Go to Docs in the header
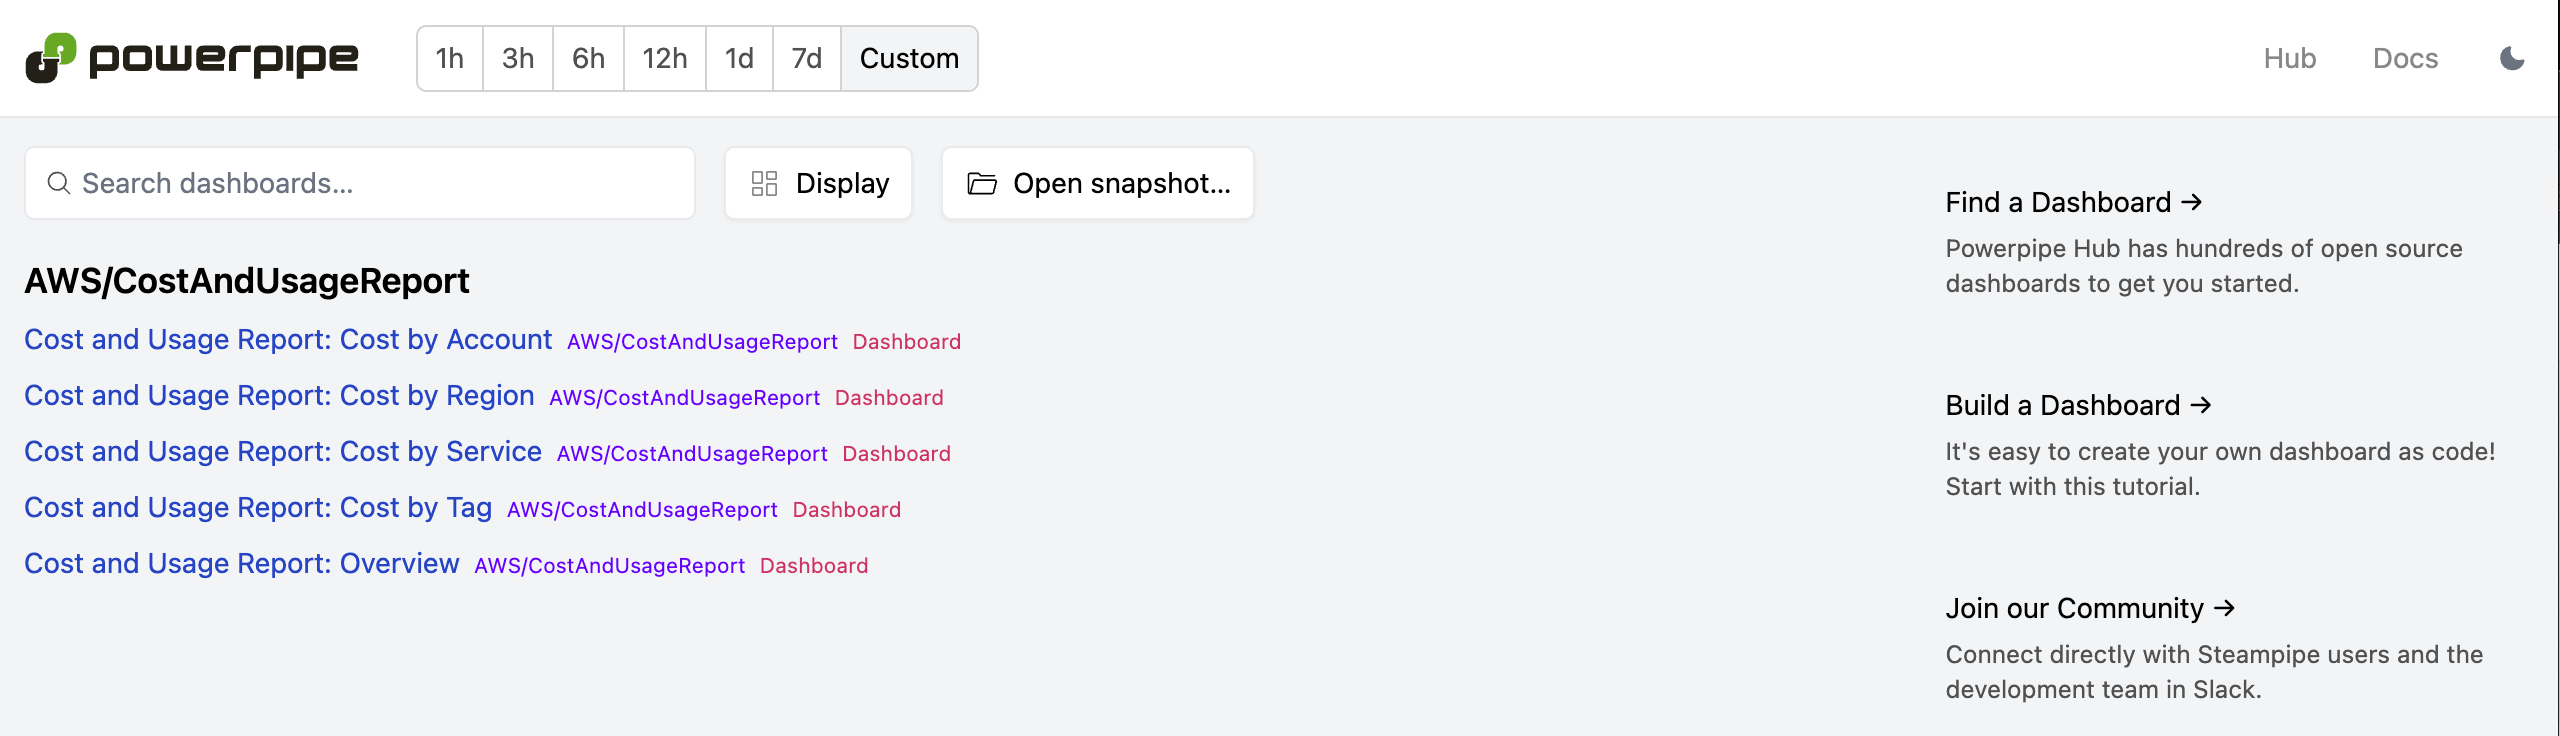 click(2405, 59)
